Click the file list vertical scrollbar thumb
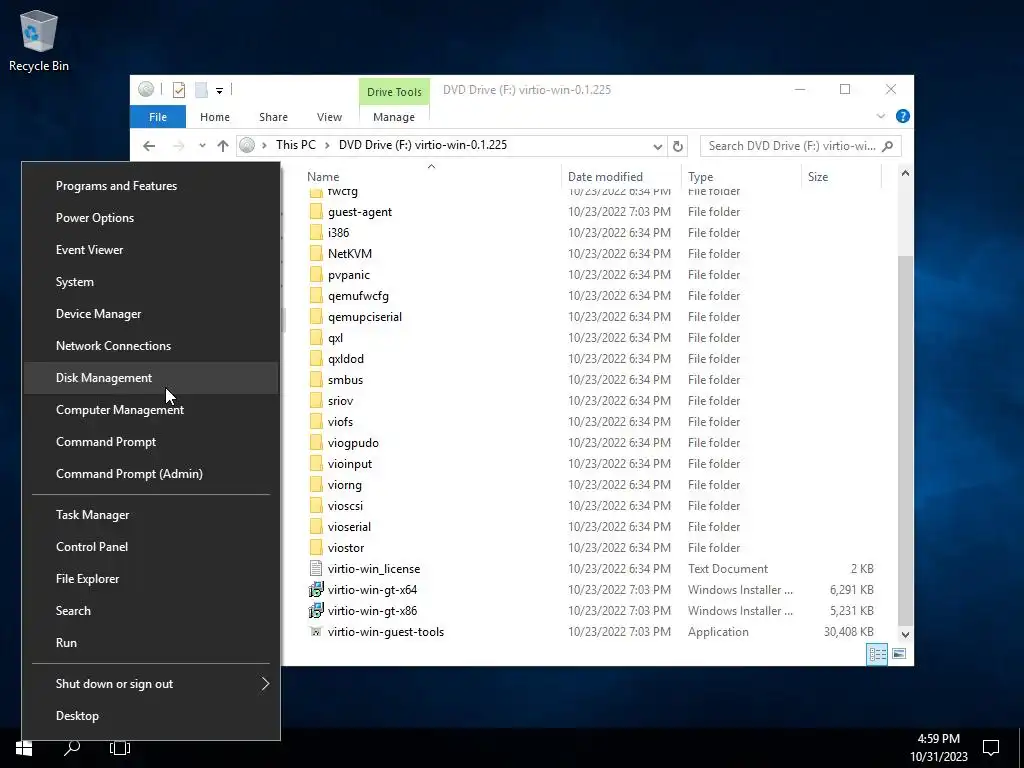 [x=905, y=441]
